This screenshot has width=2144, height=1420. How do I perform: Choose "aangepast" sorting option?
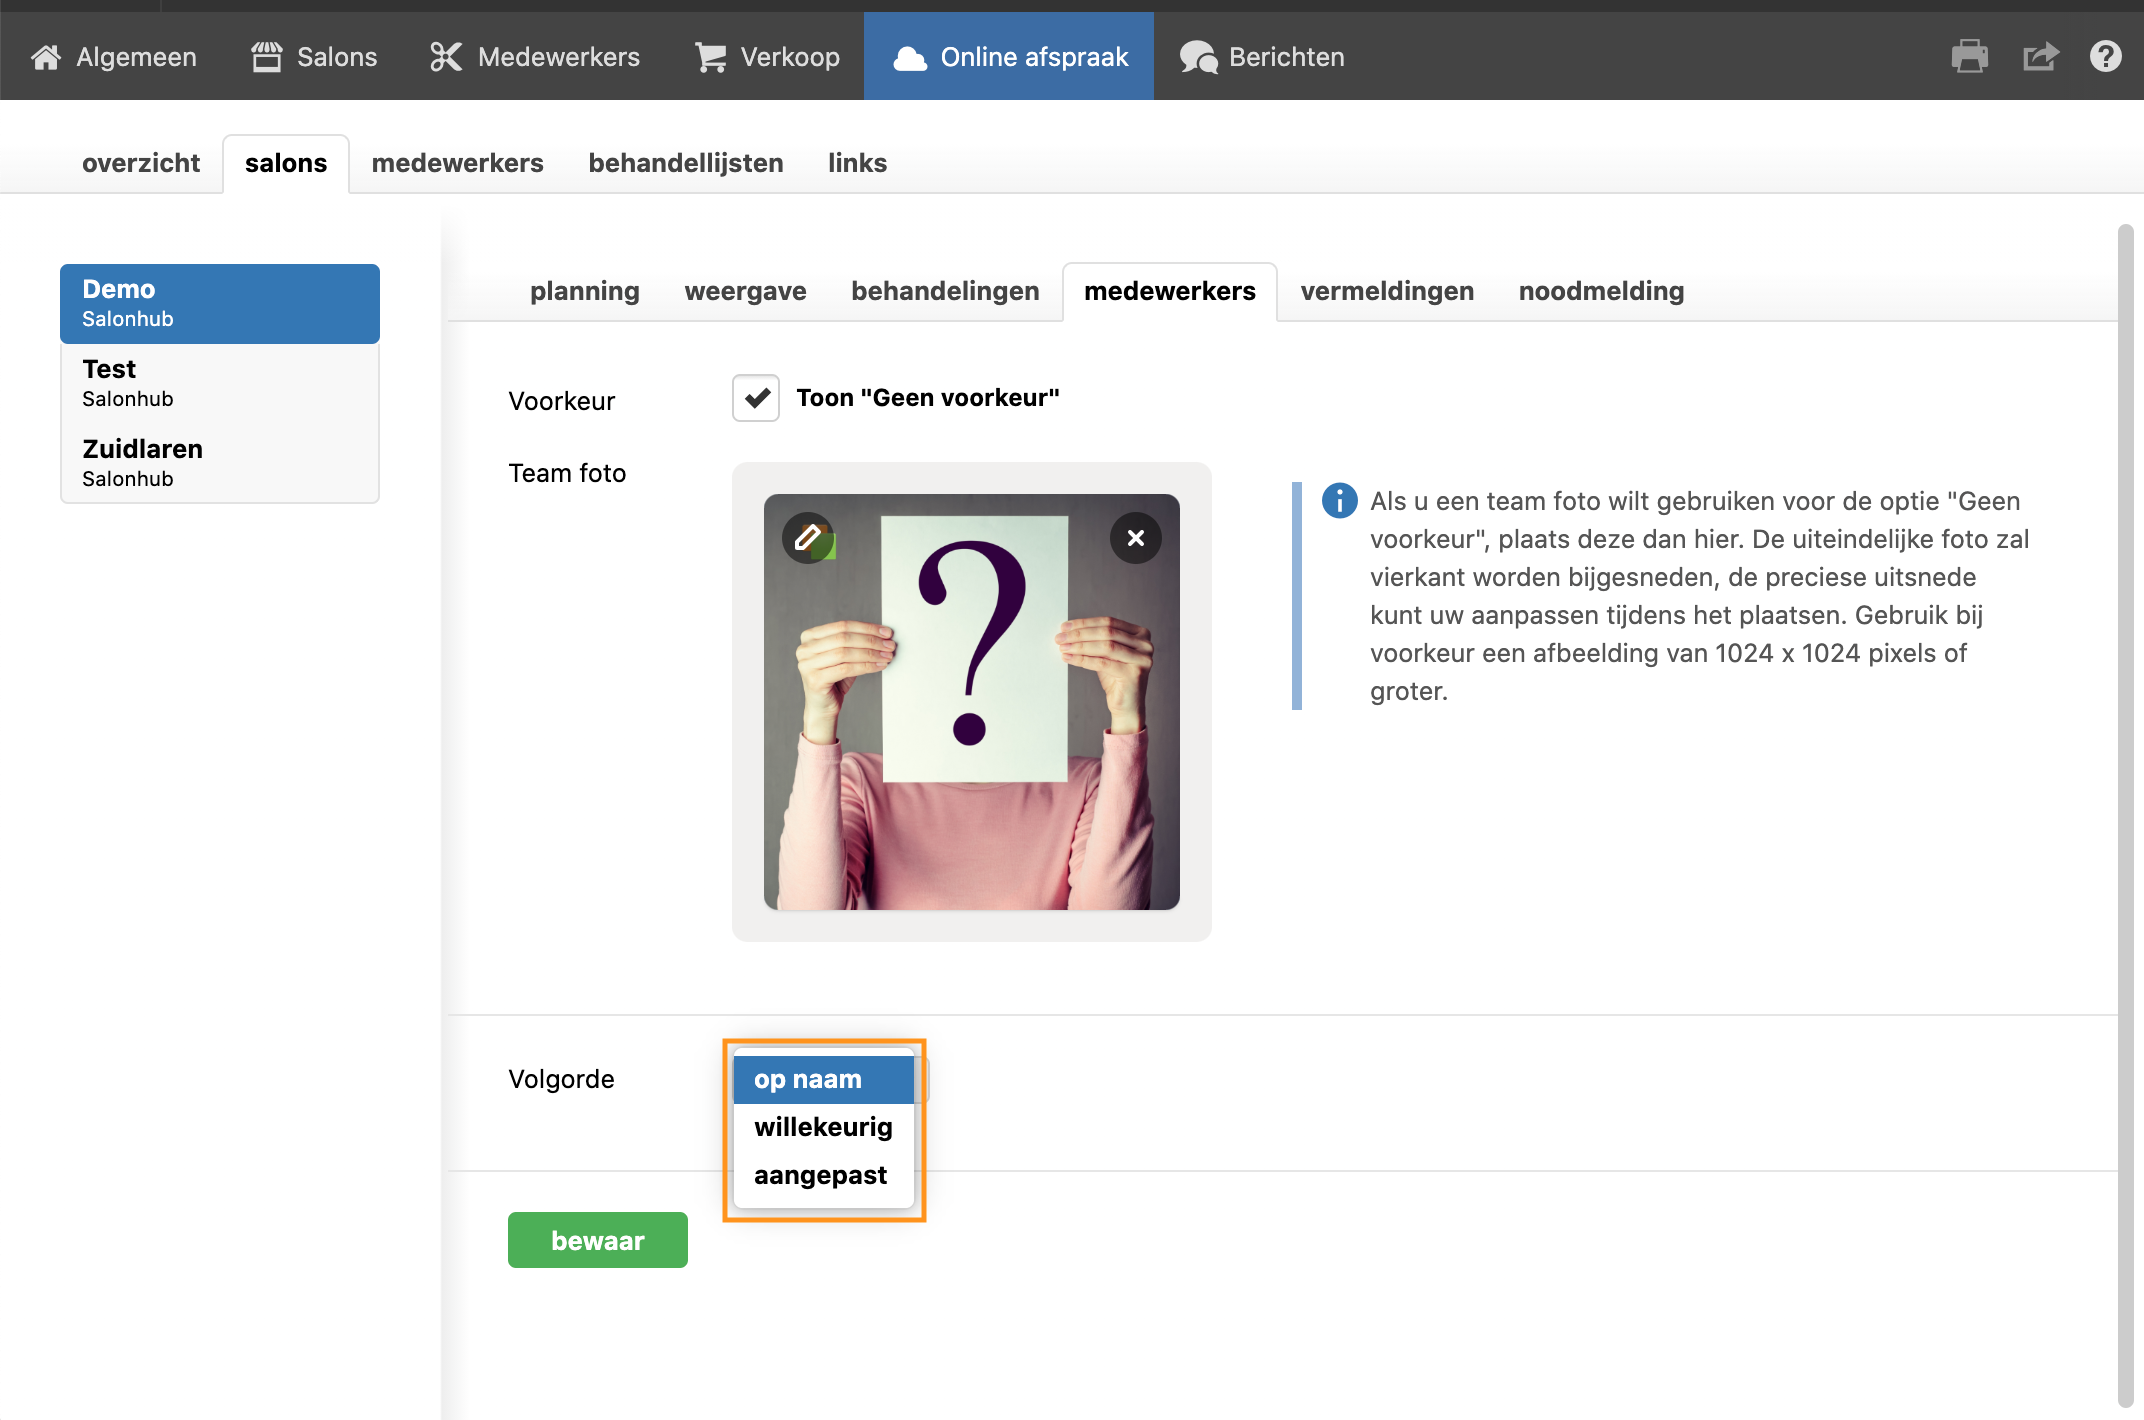click(x=820, y=1175)
